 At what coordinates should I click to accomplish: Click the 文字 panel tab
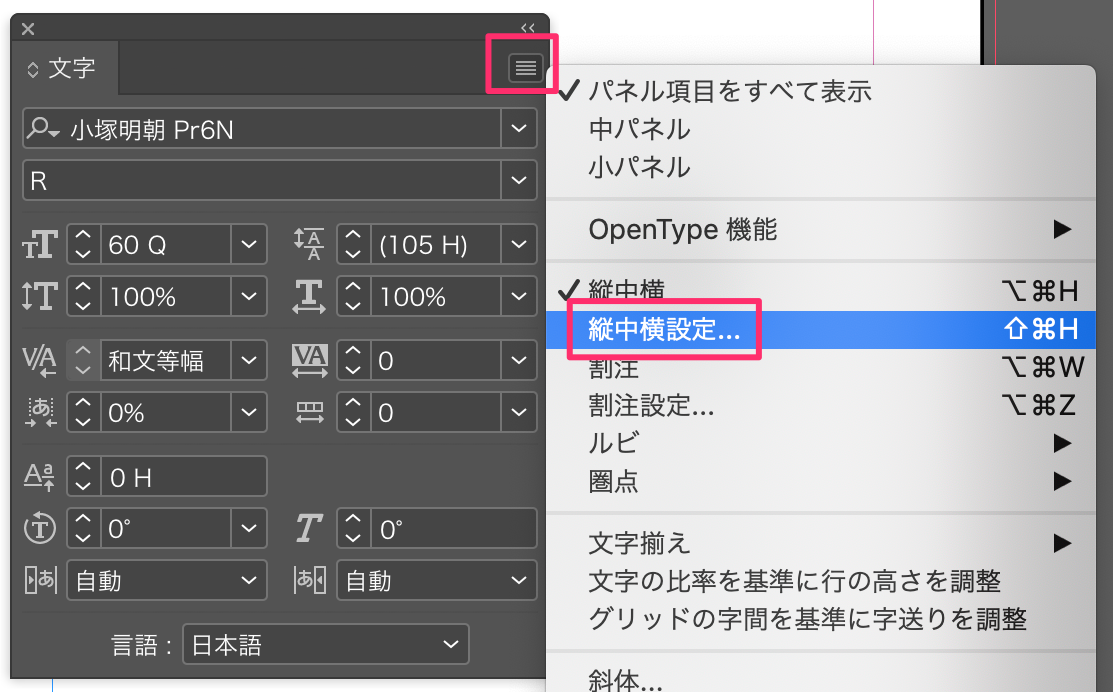(64, 68)
